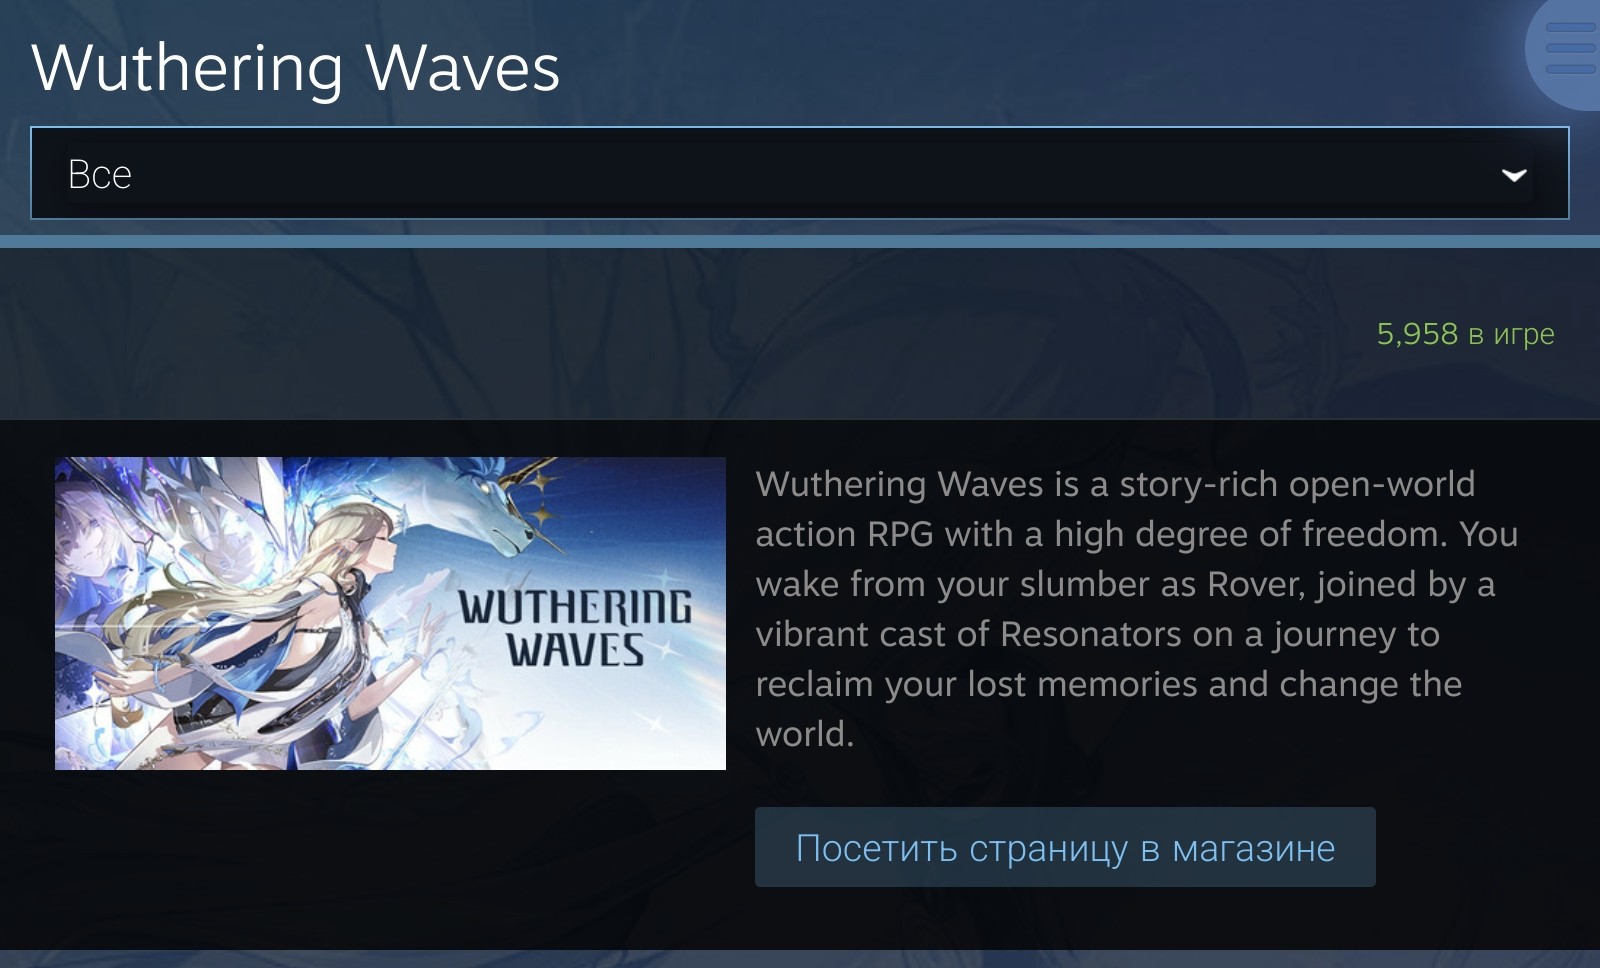
Task: Click the dropdown chevron arrow icon
Action: (x=1514, y=175)
